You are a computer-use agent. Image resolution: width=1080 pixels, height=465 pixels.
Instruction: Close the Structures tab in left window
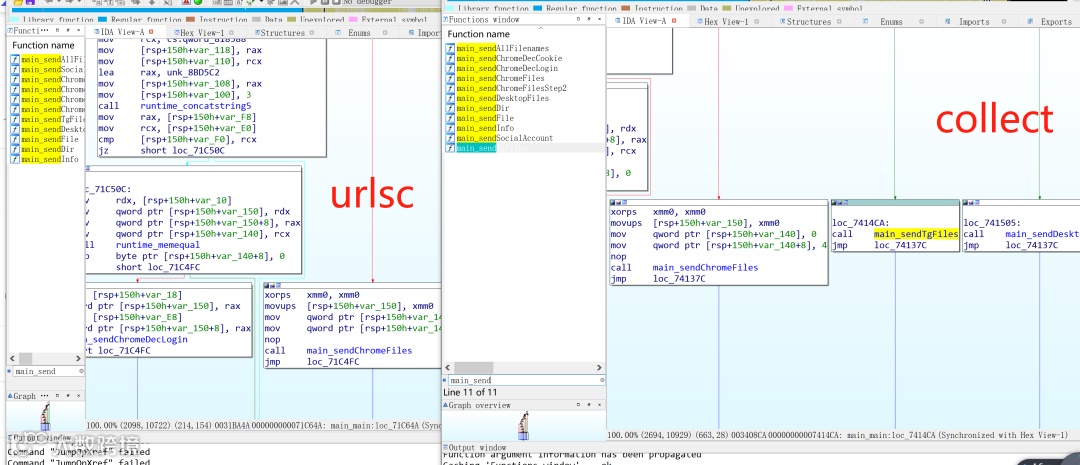[311, 32]
